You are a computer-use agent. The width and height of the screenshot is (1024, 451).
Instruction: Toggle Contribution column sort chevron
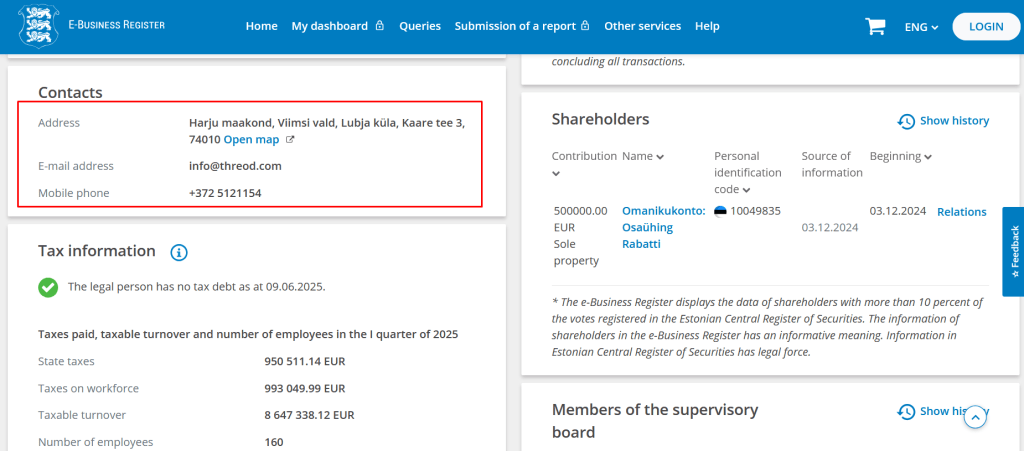tap(557, 173)
